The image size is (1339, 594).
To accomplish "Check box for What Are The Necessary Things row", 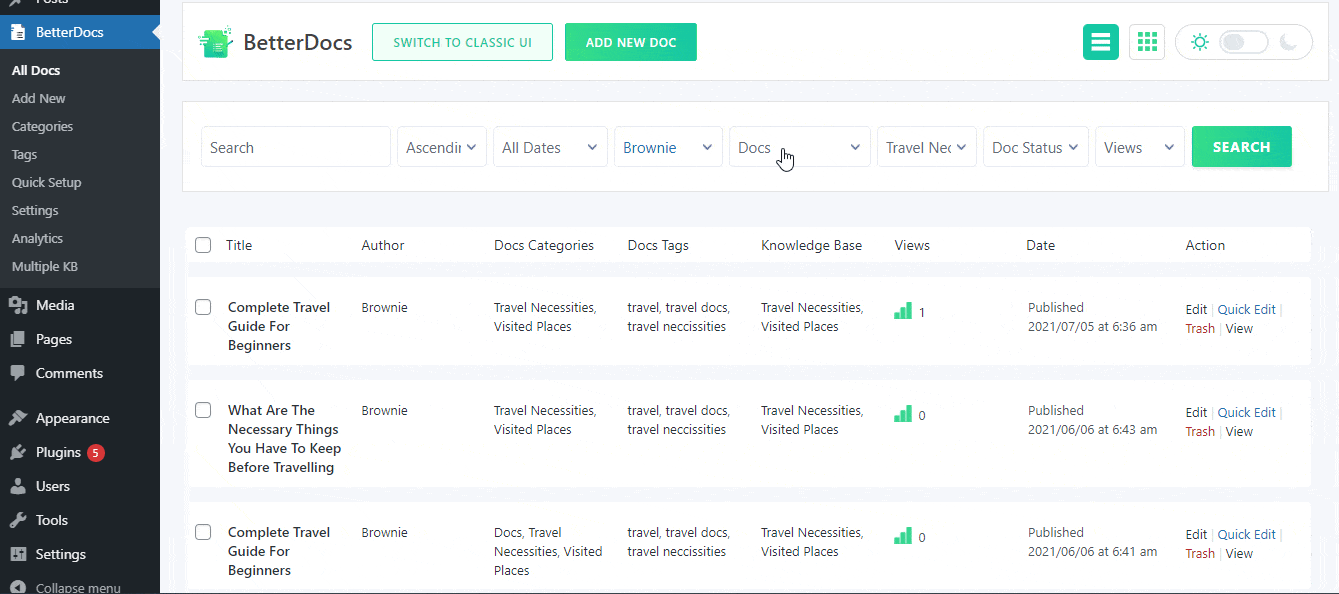I will tap(203, 410).
